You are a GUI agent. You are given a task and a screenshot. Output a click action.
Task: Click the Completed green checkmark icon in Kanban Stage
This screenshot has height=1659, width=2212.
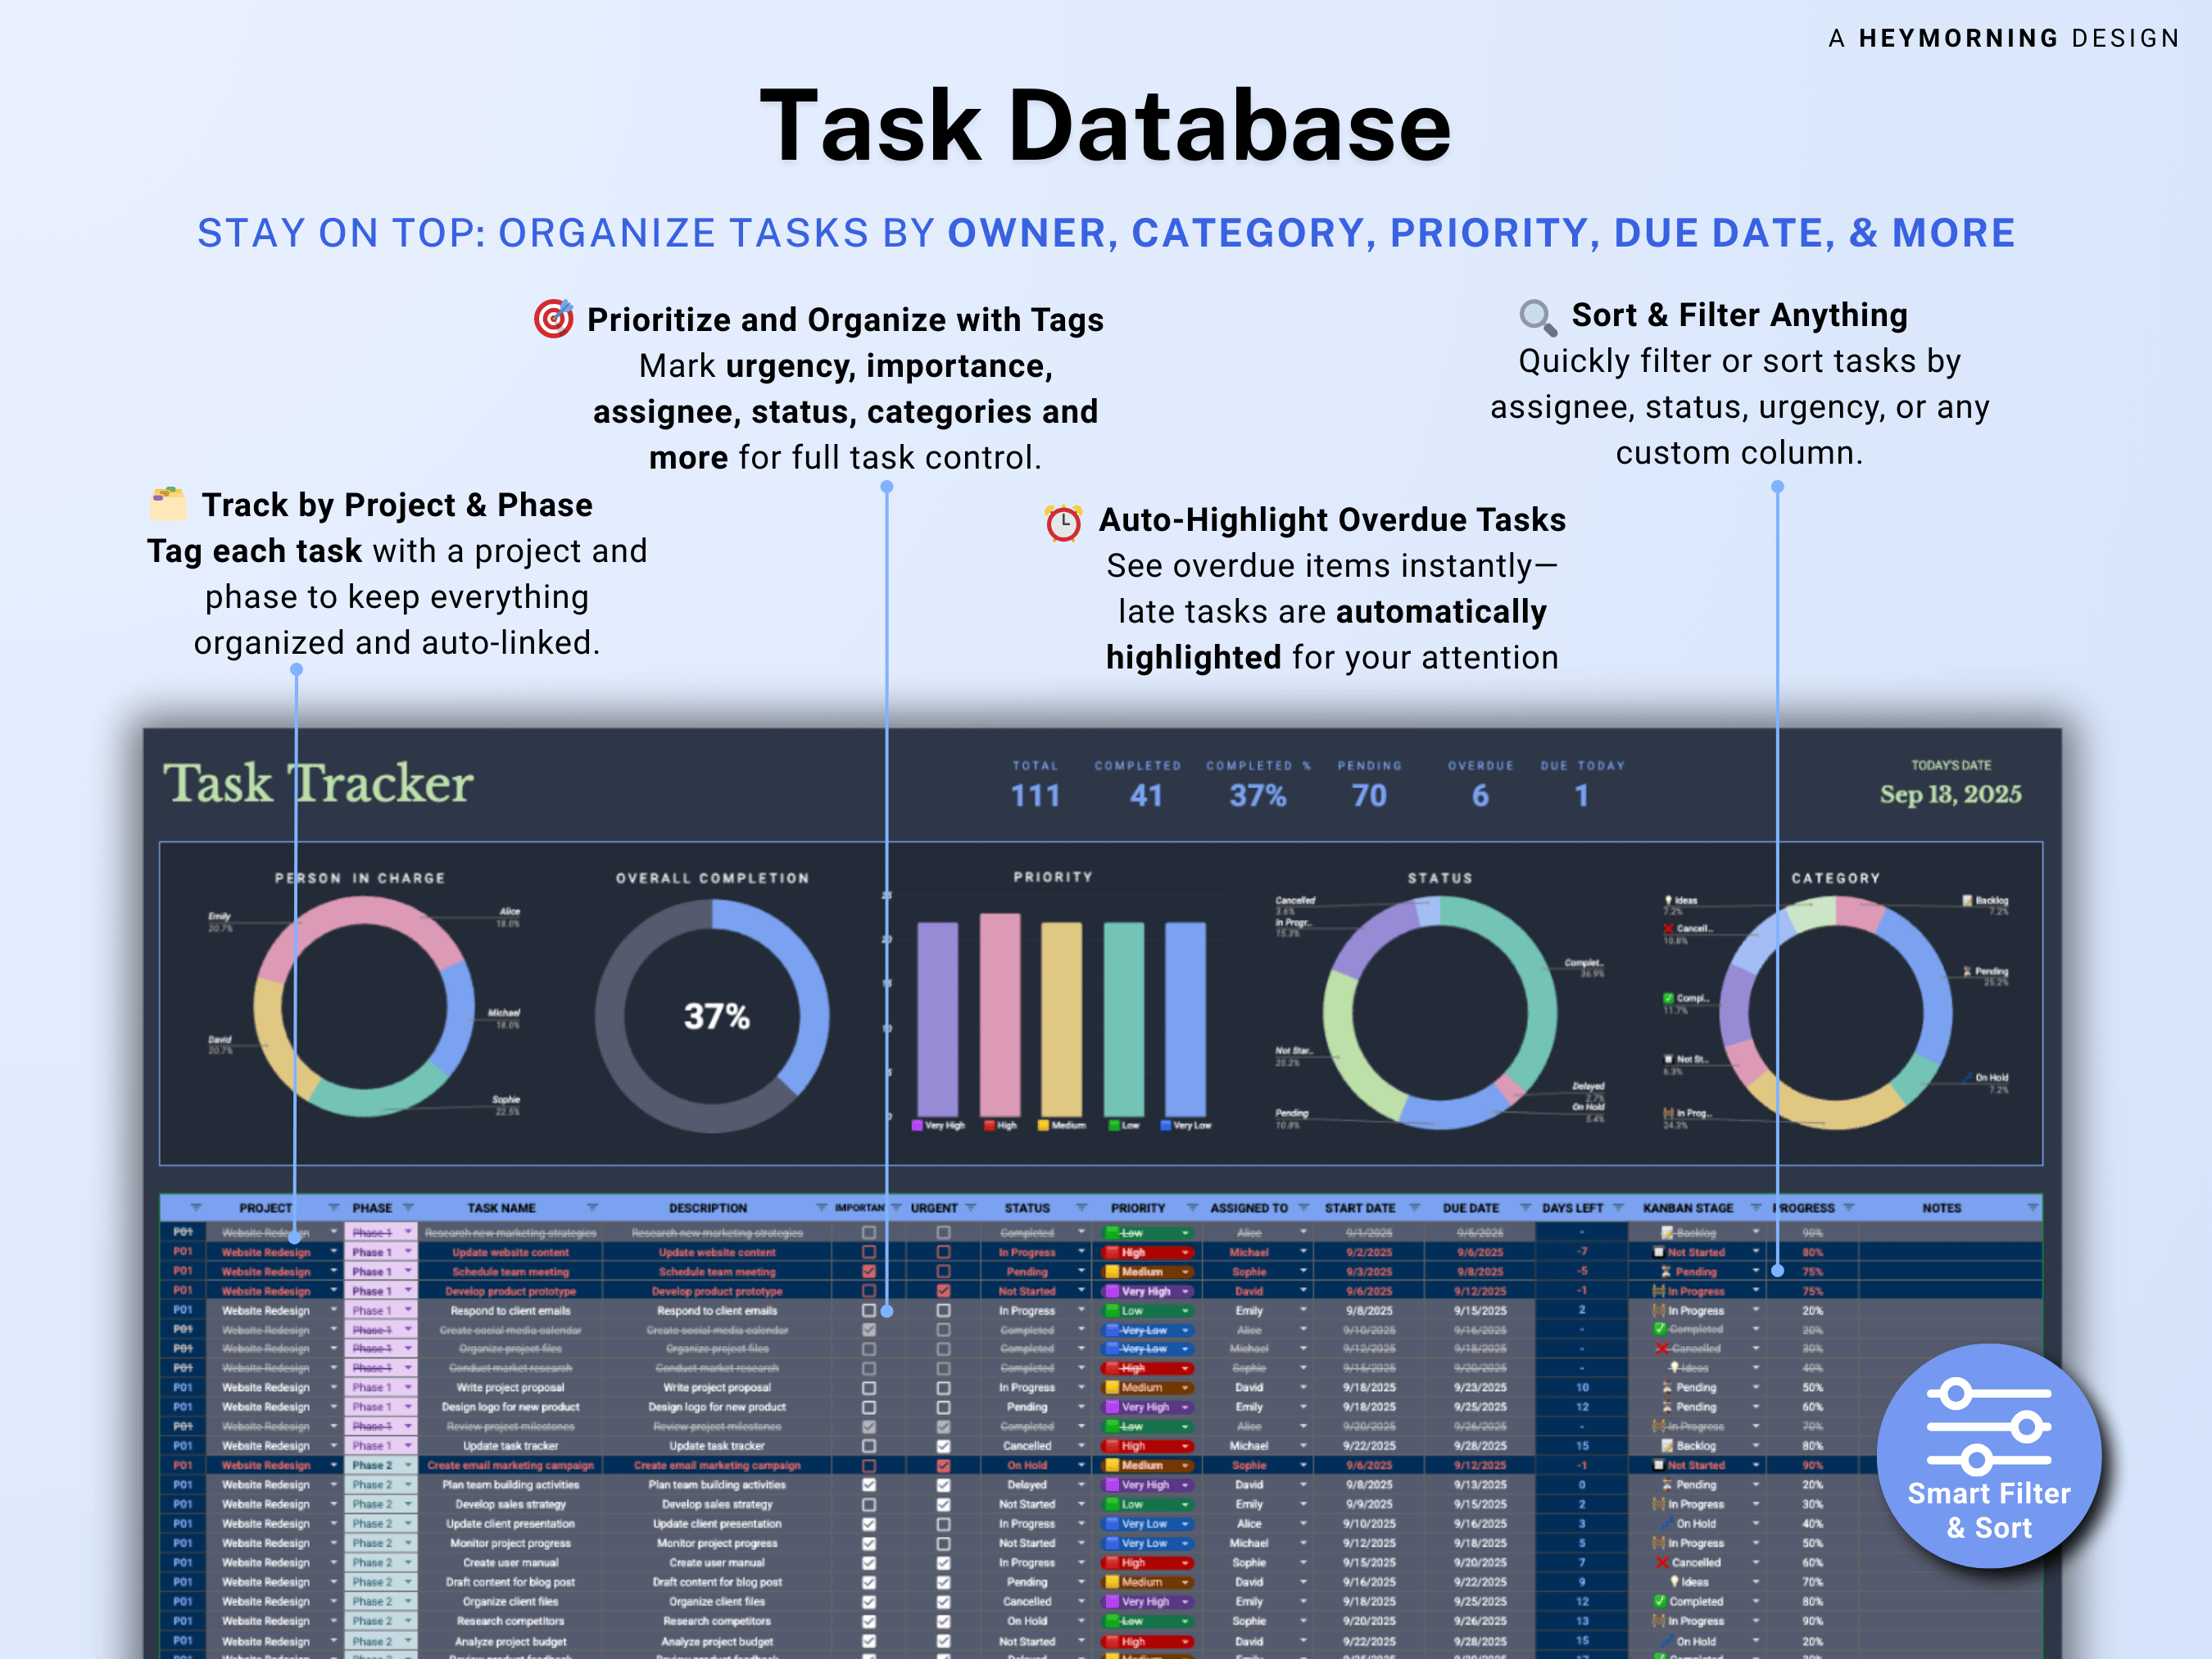point(1659,1329)
